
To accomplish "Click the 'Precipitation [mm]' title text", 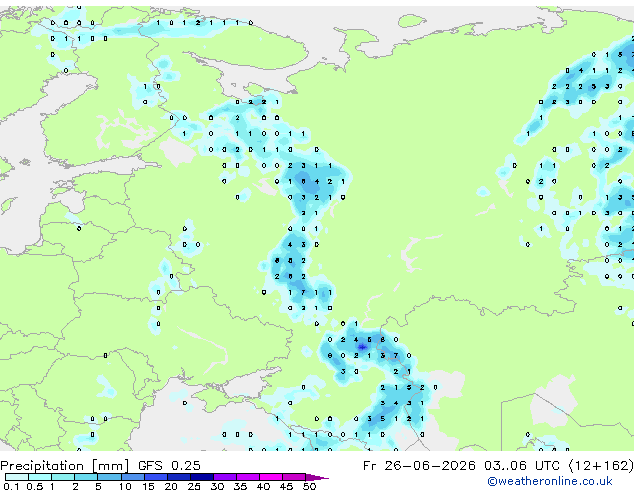I will 64,466.
